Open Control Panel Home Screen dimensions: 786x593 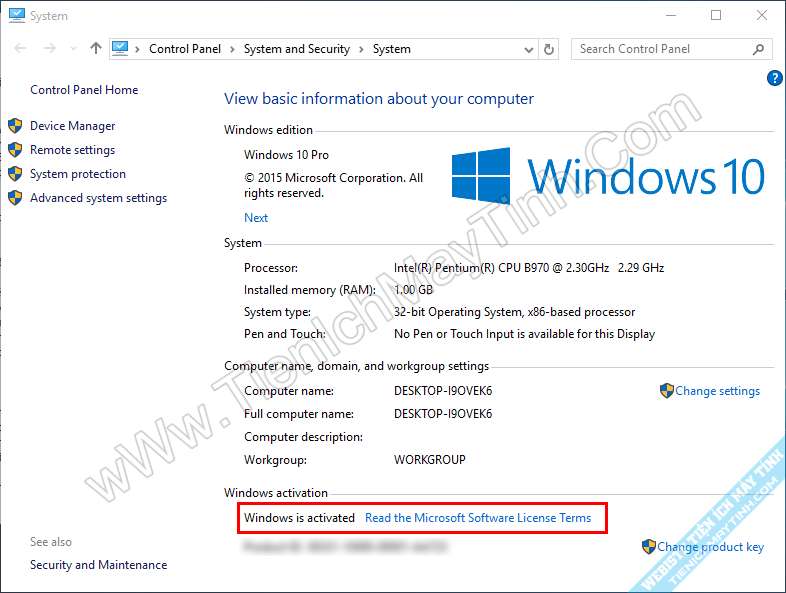(x=84, y=90)
